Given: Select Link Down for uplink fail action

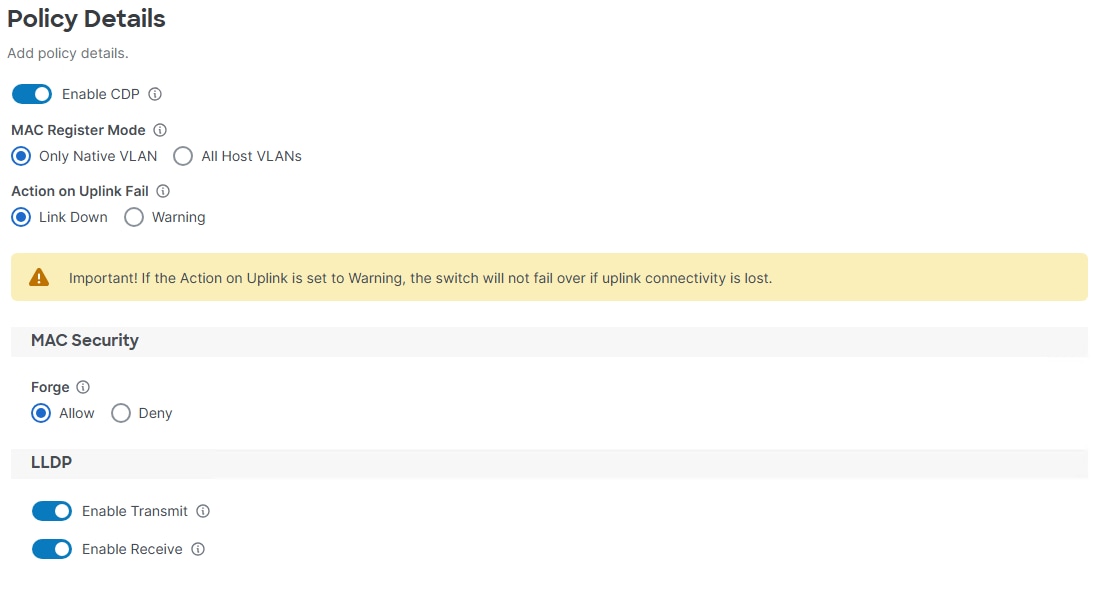Looking at the screenshot, I should 21,217.
